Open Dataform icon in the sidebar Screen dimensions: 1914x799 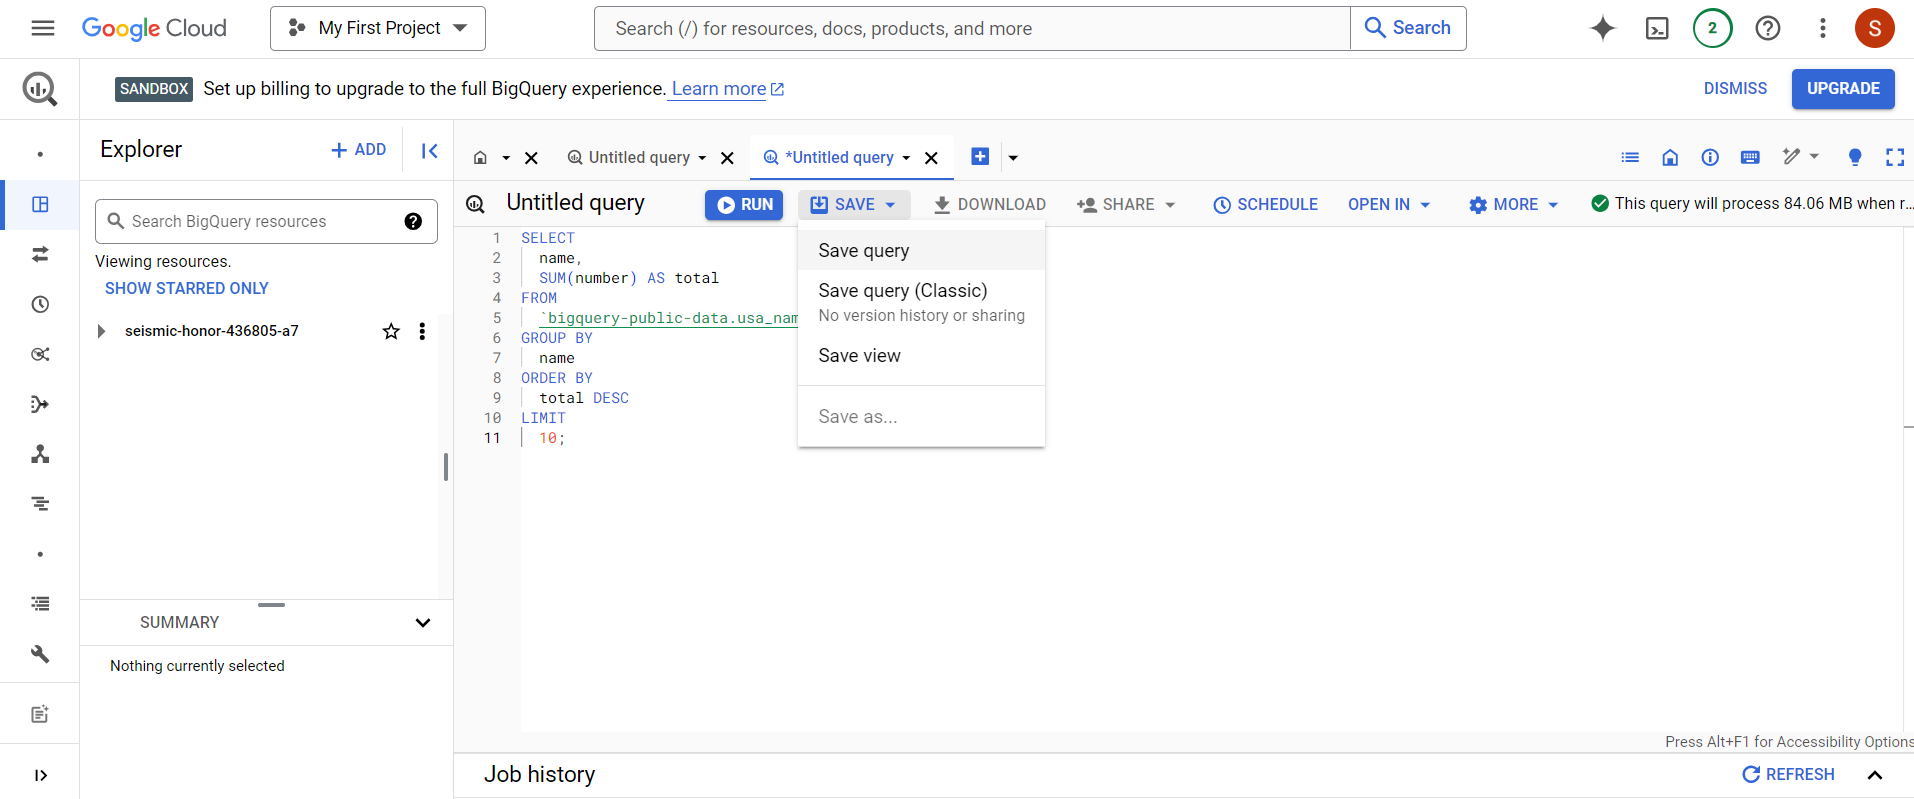[x=40, y=404]
